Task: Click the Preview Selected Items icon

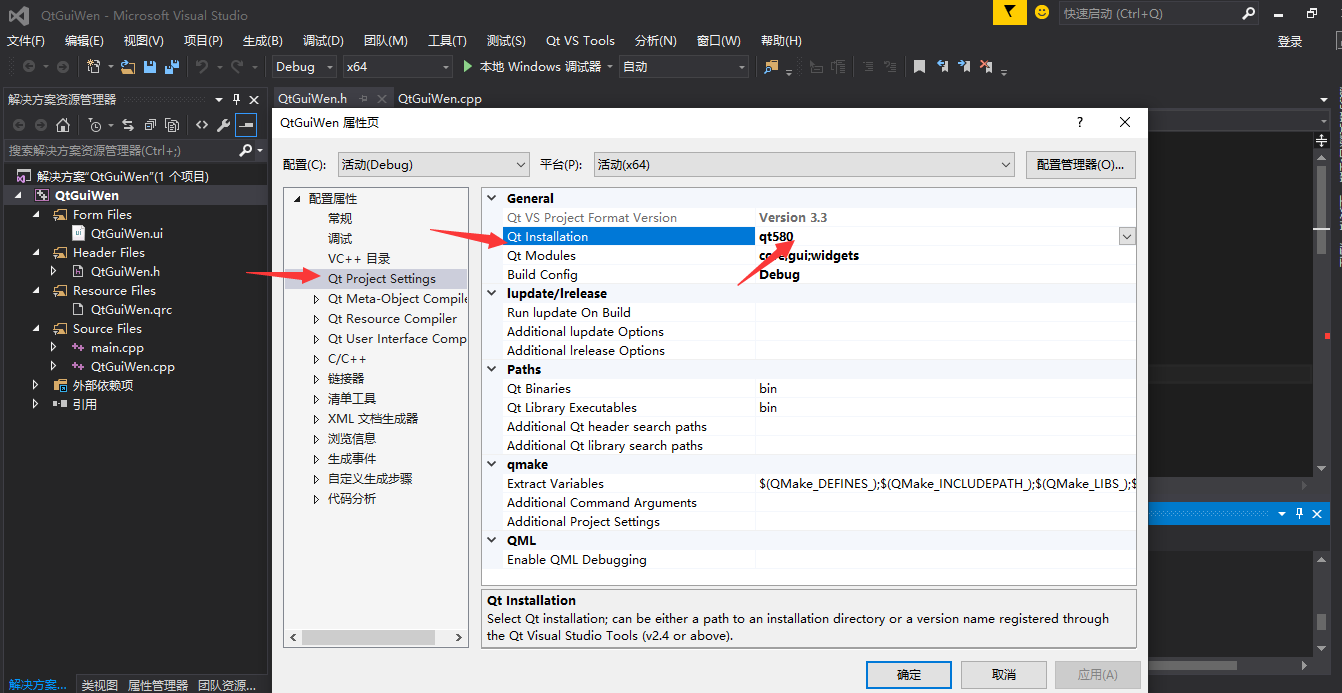Action: [x=246, y=125]
